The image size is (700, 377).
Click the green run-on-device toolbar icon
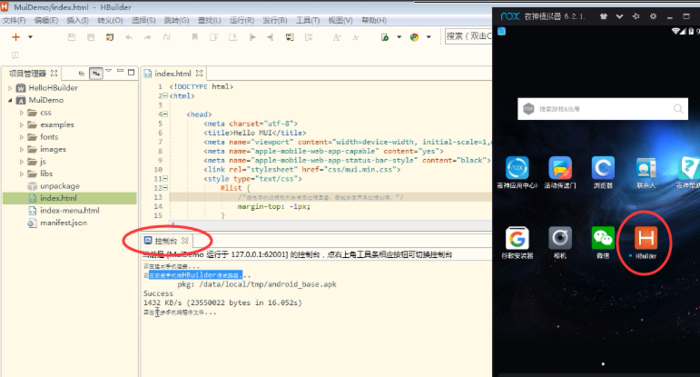click(385, 38)
